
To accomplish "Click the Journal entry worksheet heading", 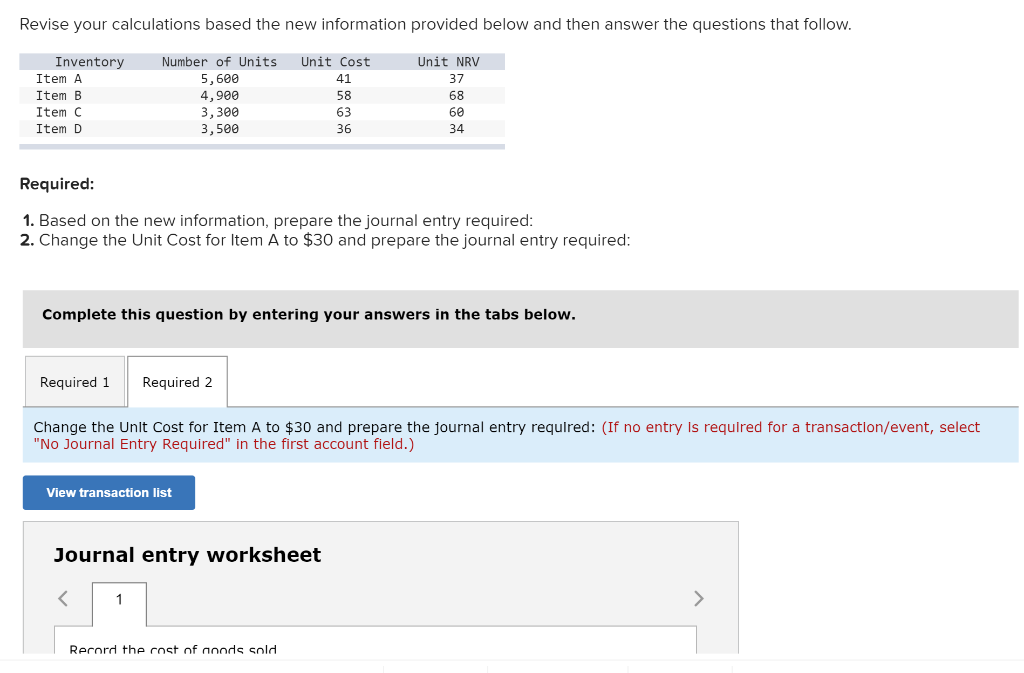I will (x=185, y=555).
